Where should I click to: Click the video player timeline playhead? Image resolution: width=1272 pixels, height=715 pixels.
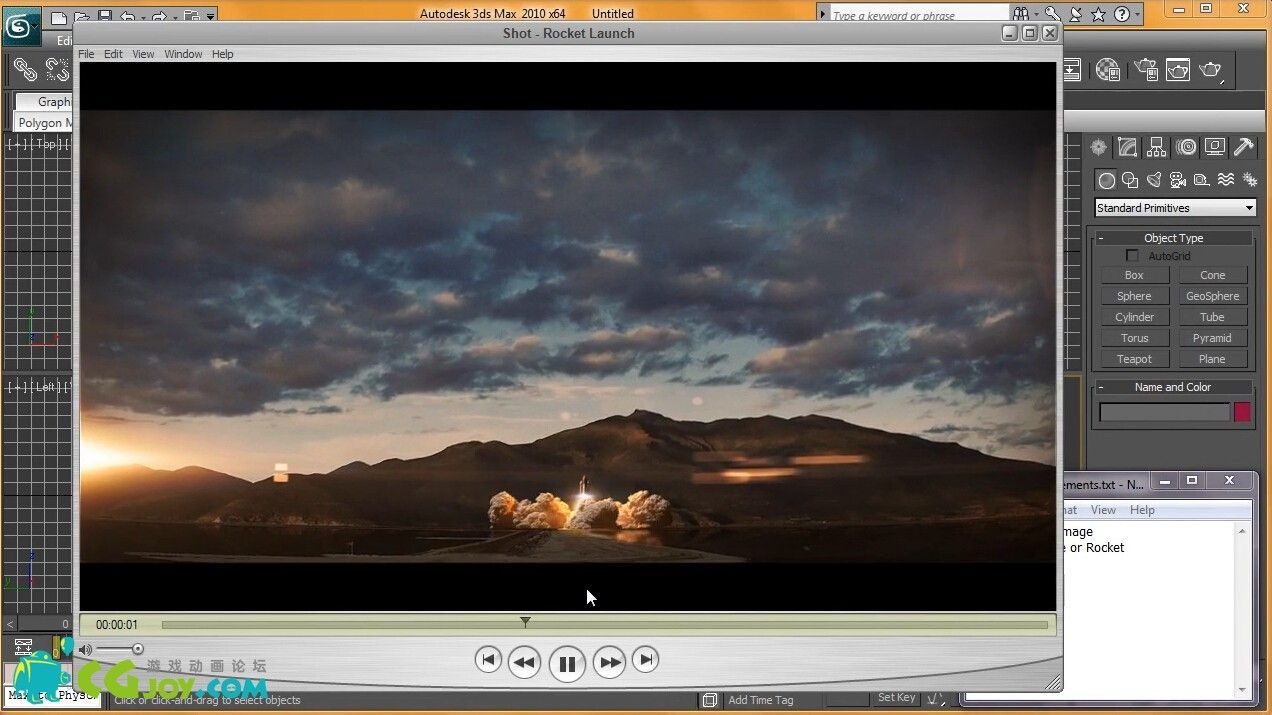(525, 622)
